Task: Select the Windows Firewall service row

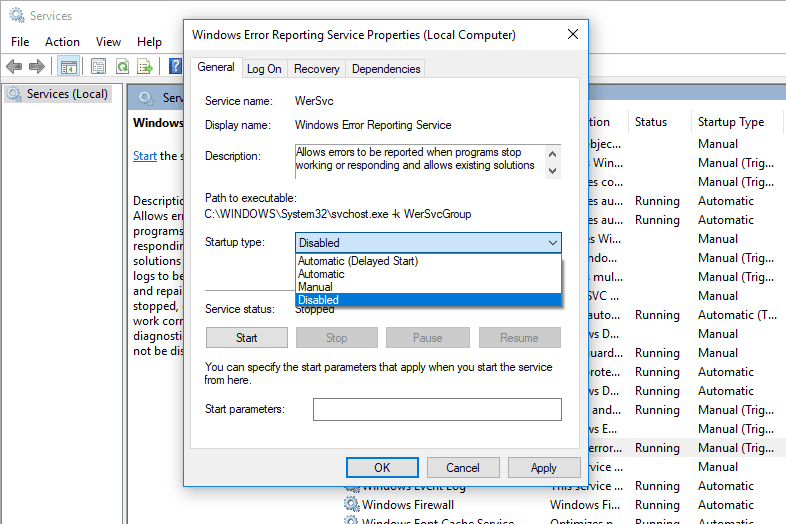Action: 562,504
